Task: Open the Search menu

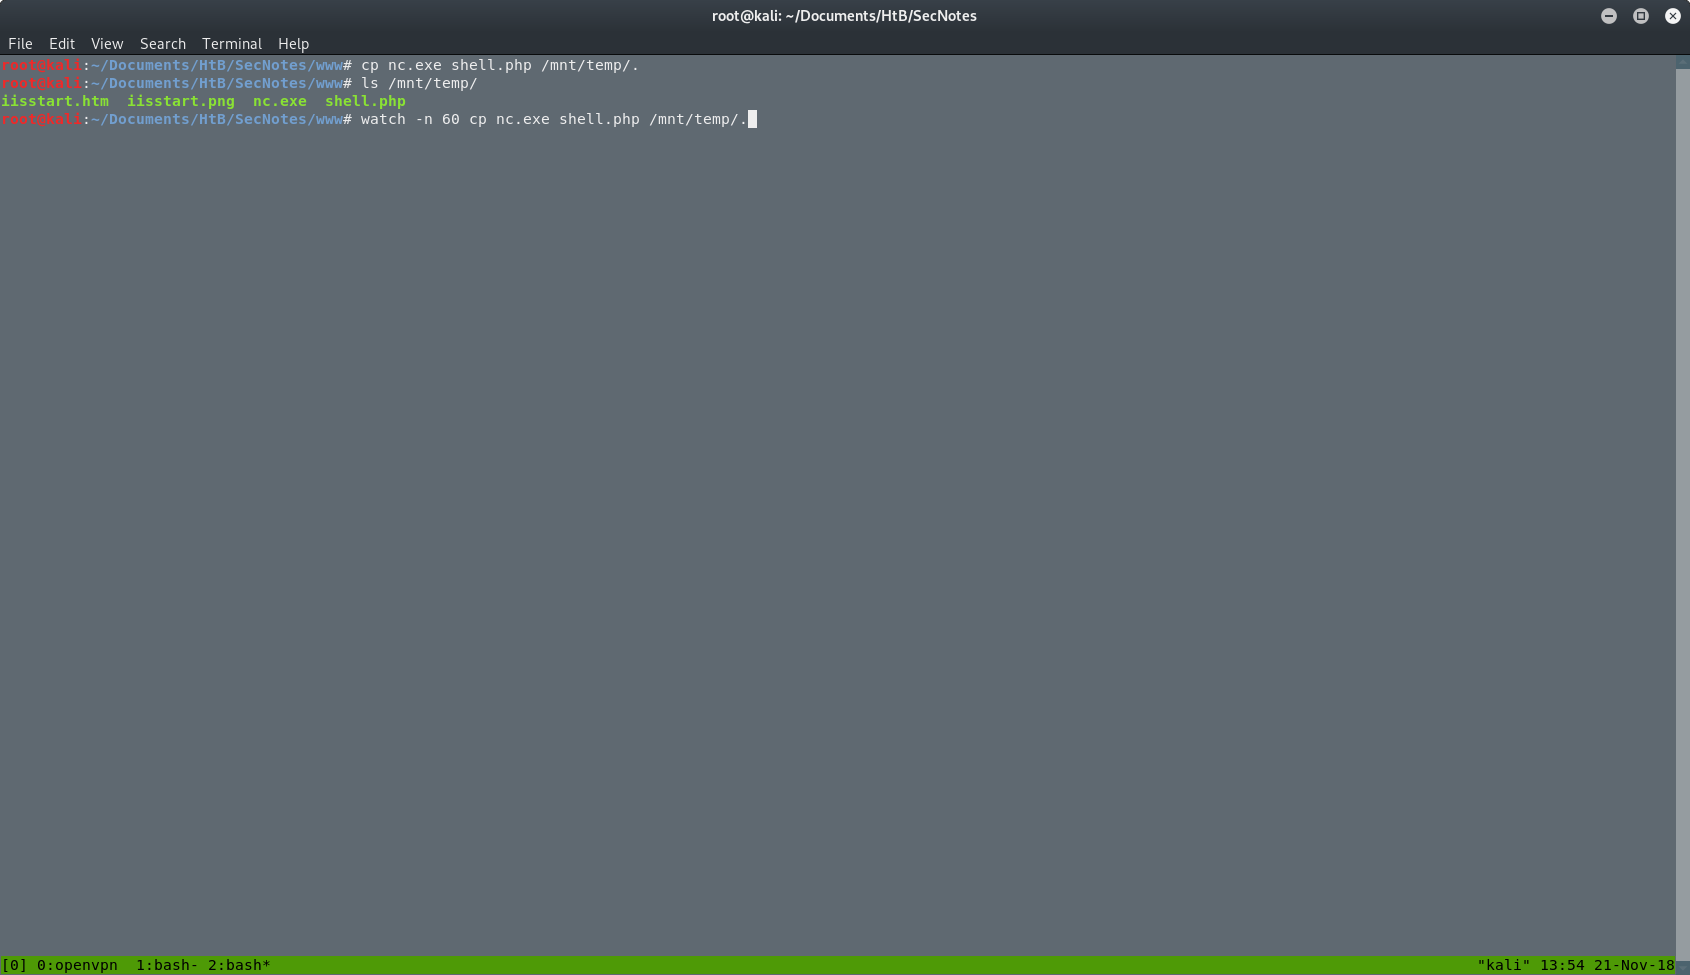Action: point(162,43)
